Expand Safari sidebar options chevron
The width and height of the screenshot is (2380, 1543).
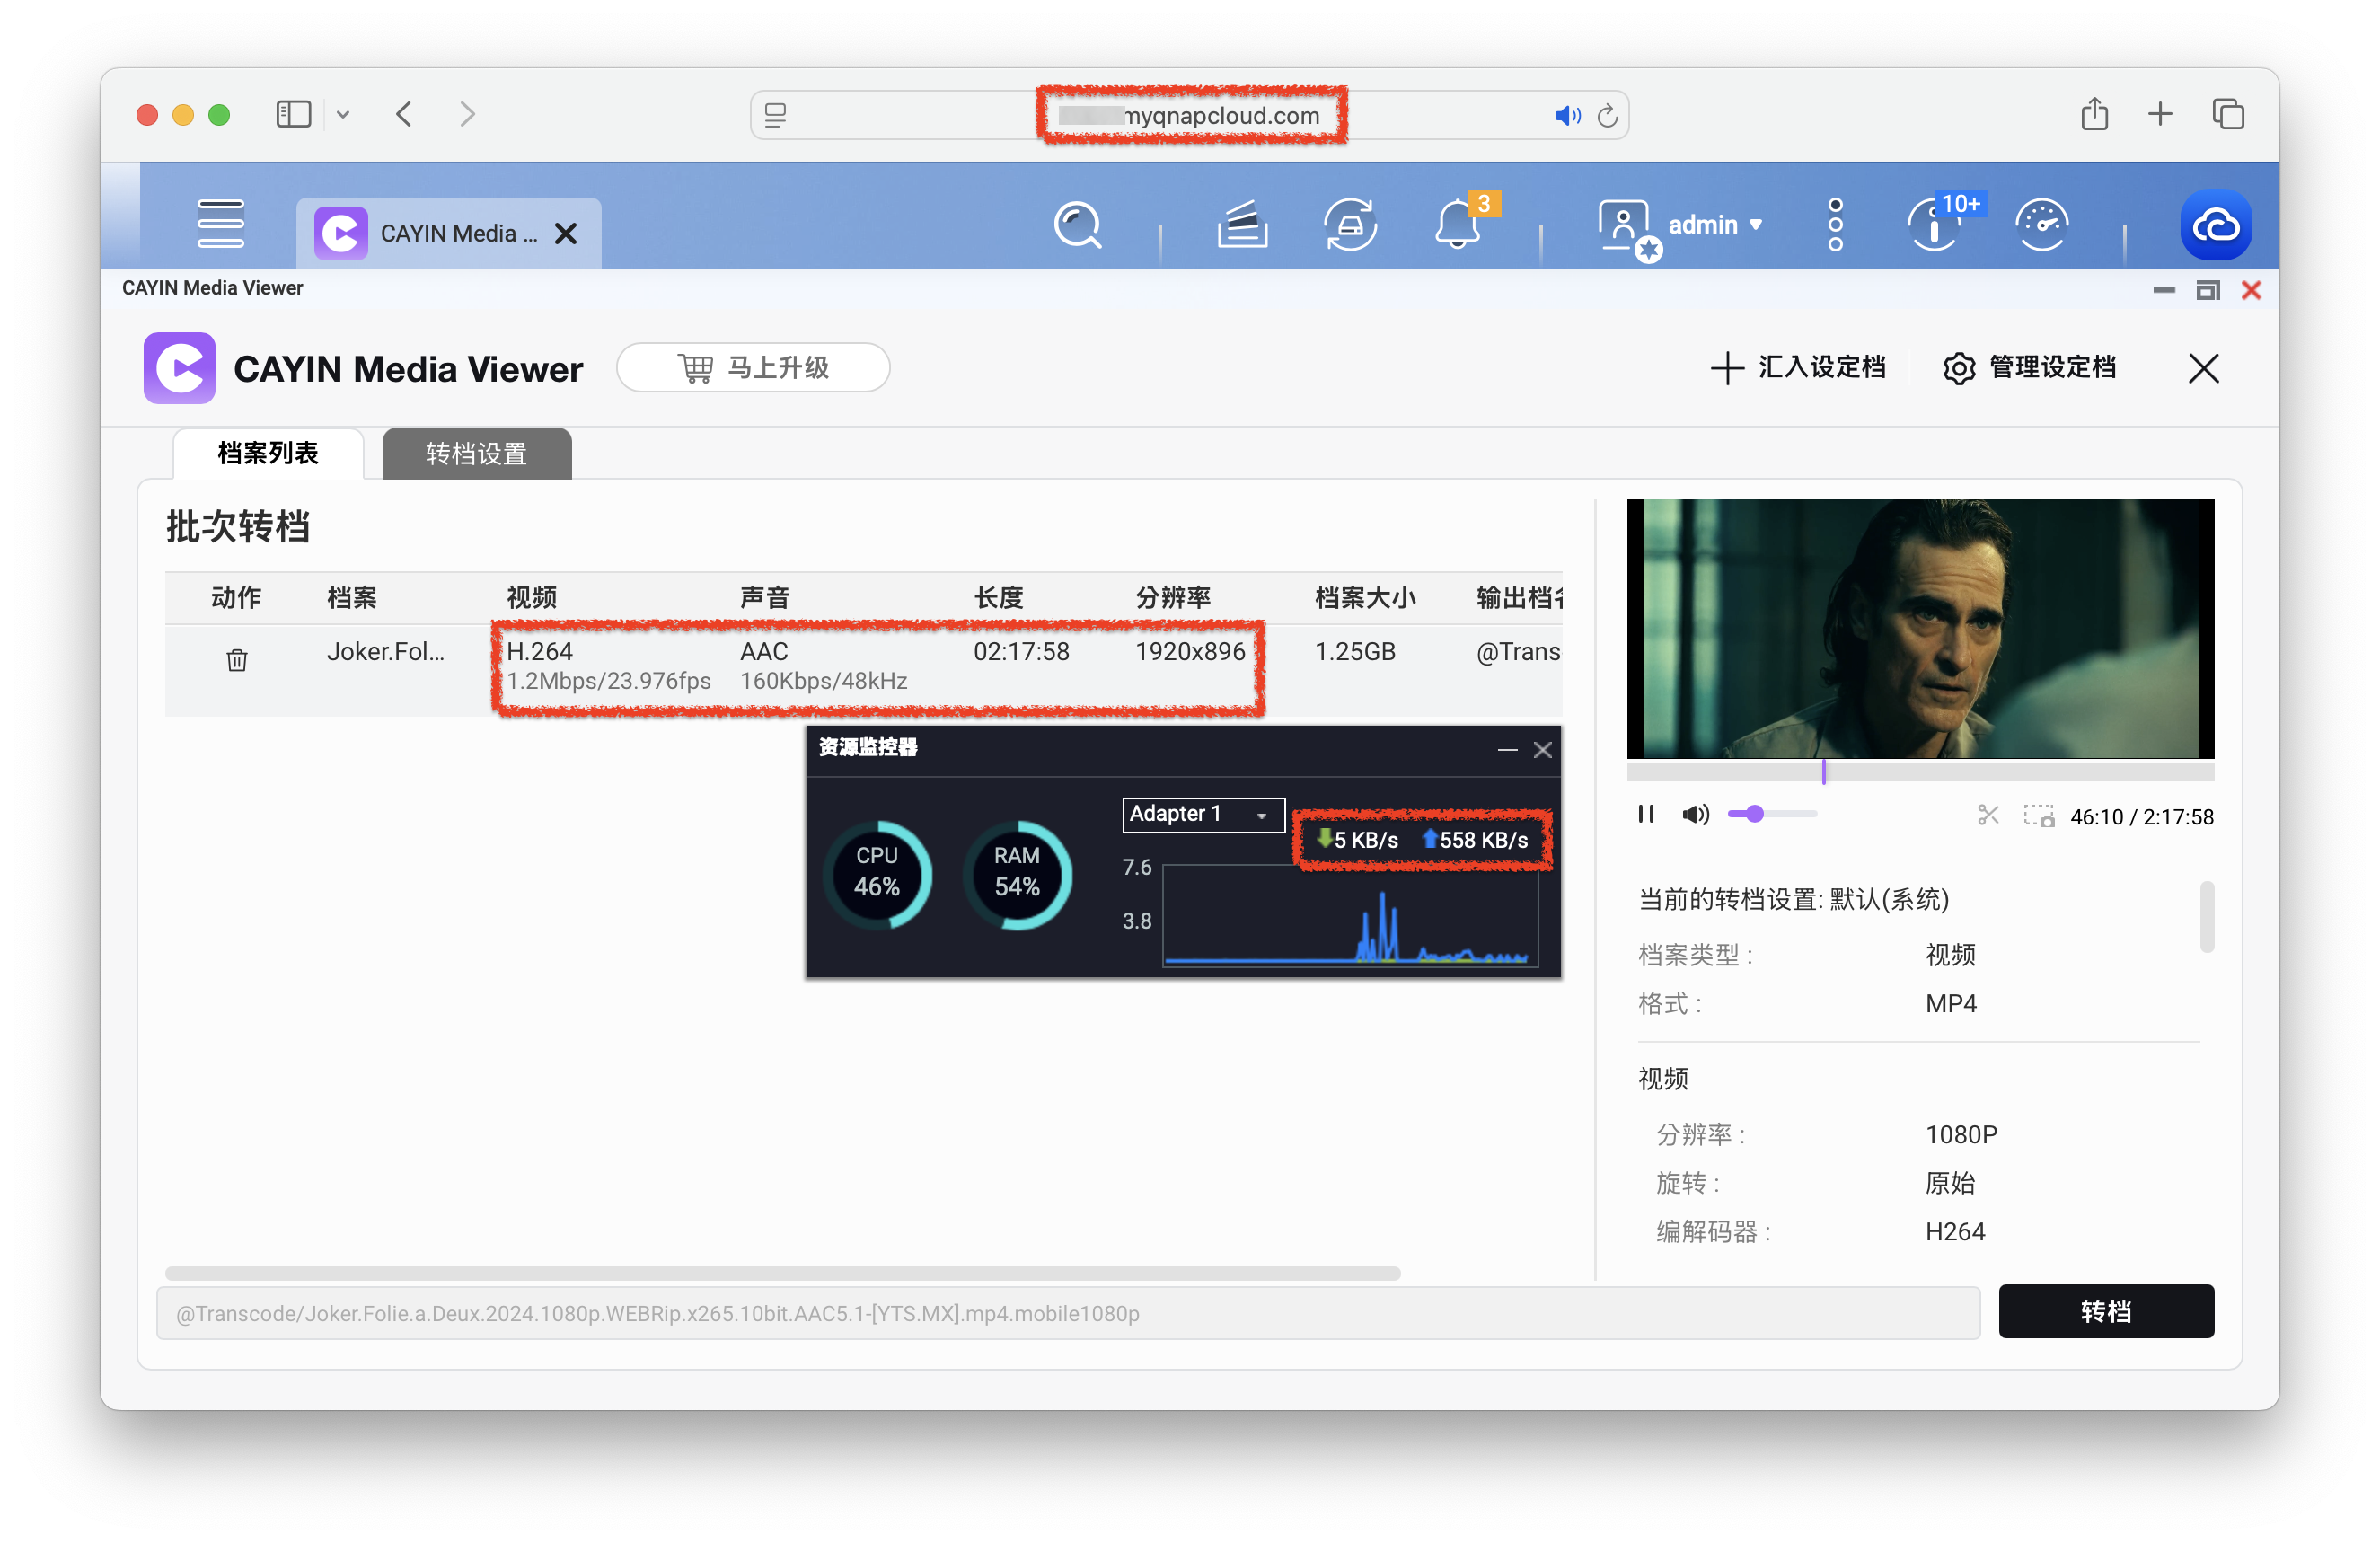point(343,115)
